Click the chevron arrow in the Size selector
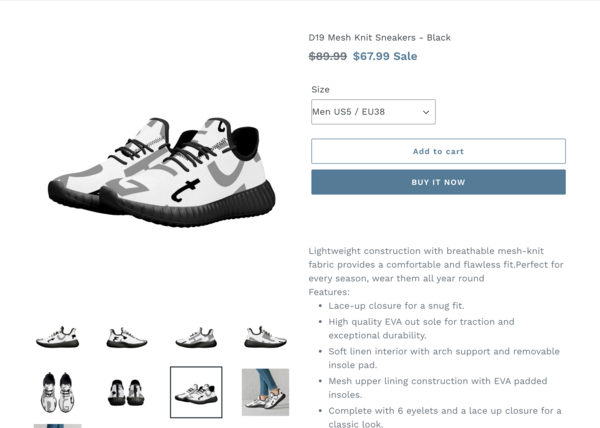The image size is (600, 428). click(426, 112)
